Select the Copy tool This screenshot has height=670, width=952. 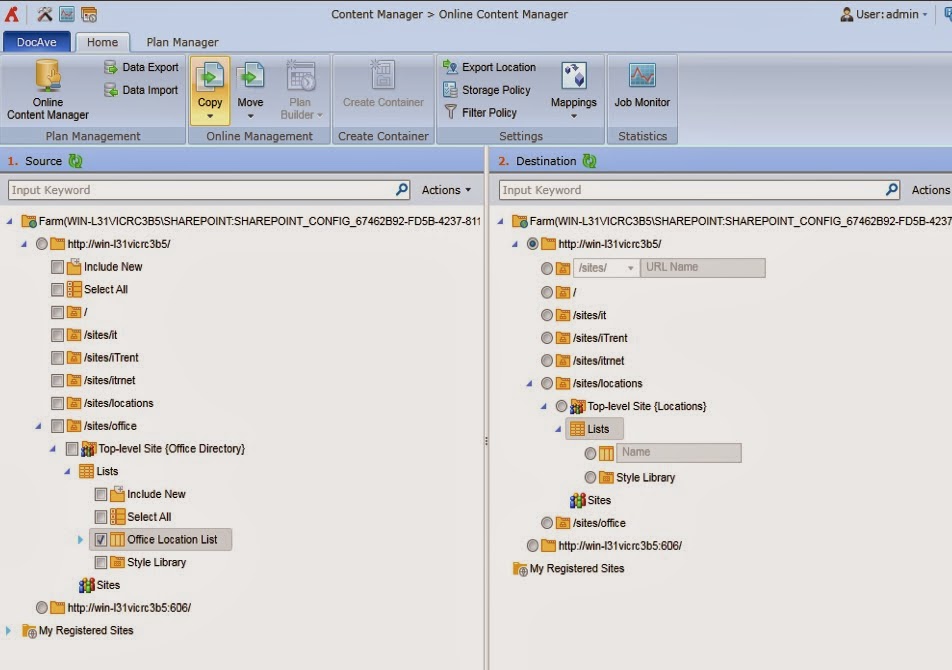click(x=210, y=85)
